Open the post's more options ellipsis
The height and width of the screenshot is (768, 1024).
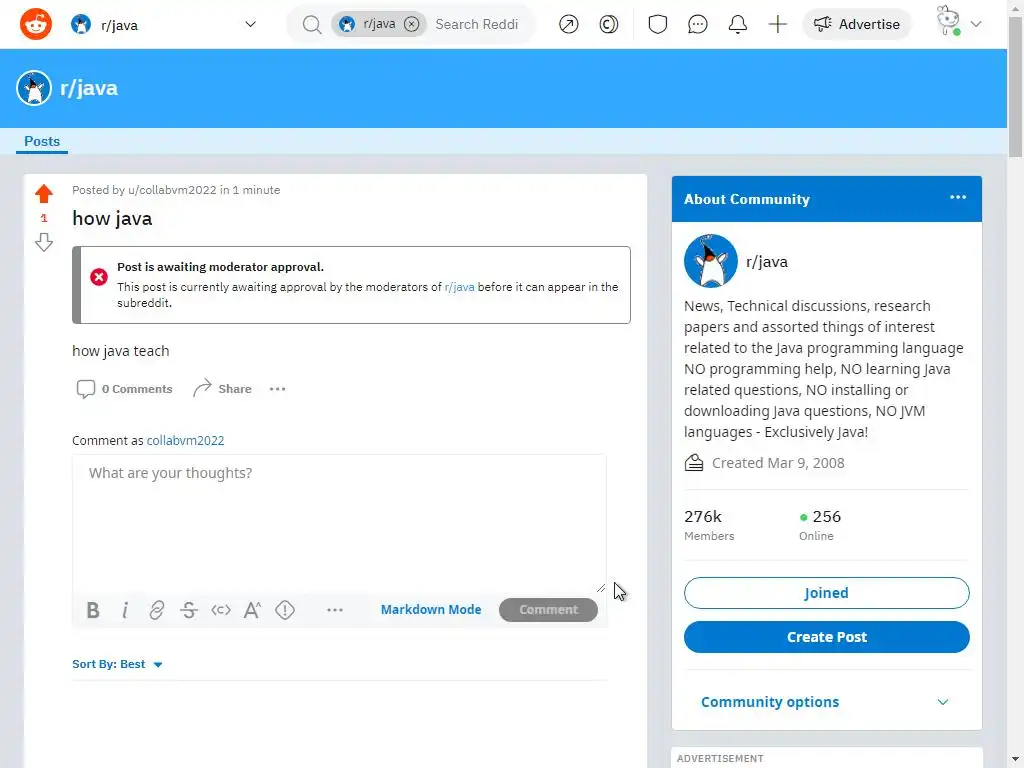[278, 389]
